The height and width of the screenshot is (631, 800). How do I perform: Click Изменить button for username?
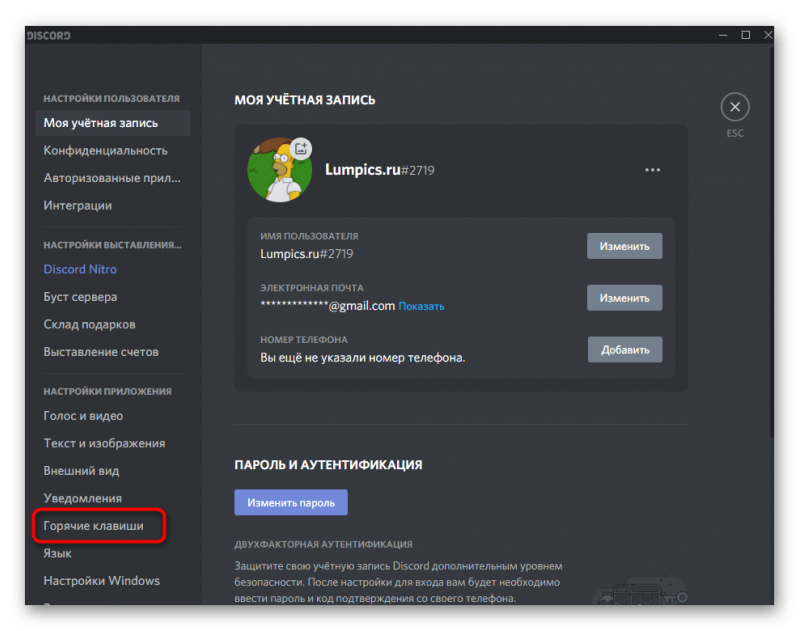point(624,246)
